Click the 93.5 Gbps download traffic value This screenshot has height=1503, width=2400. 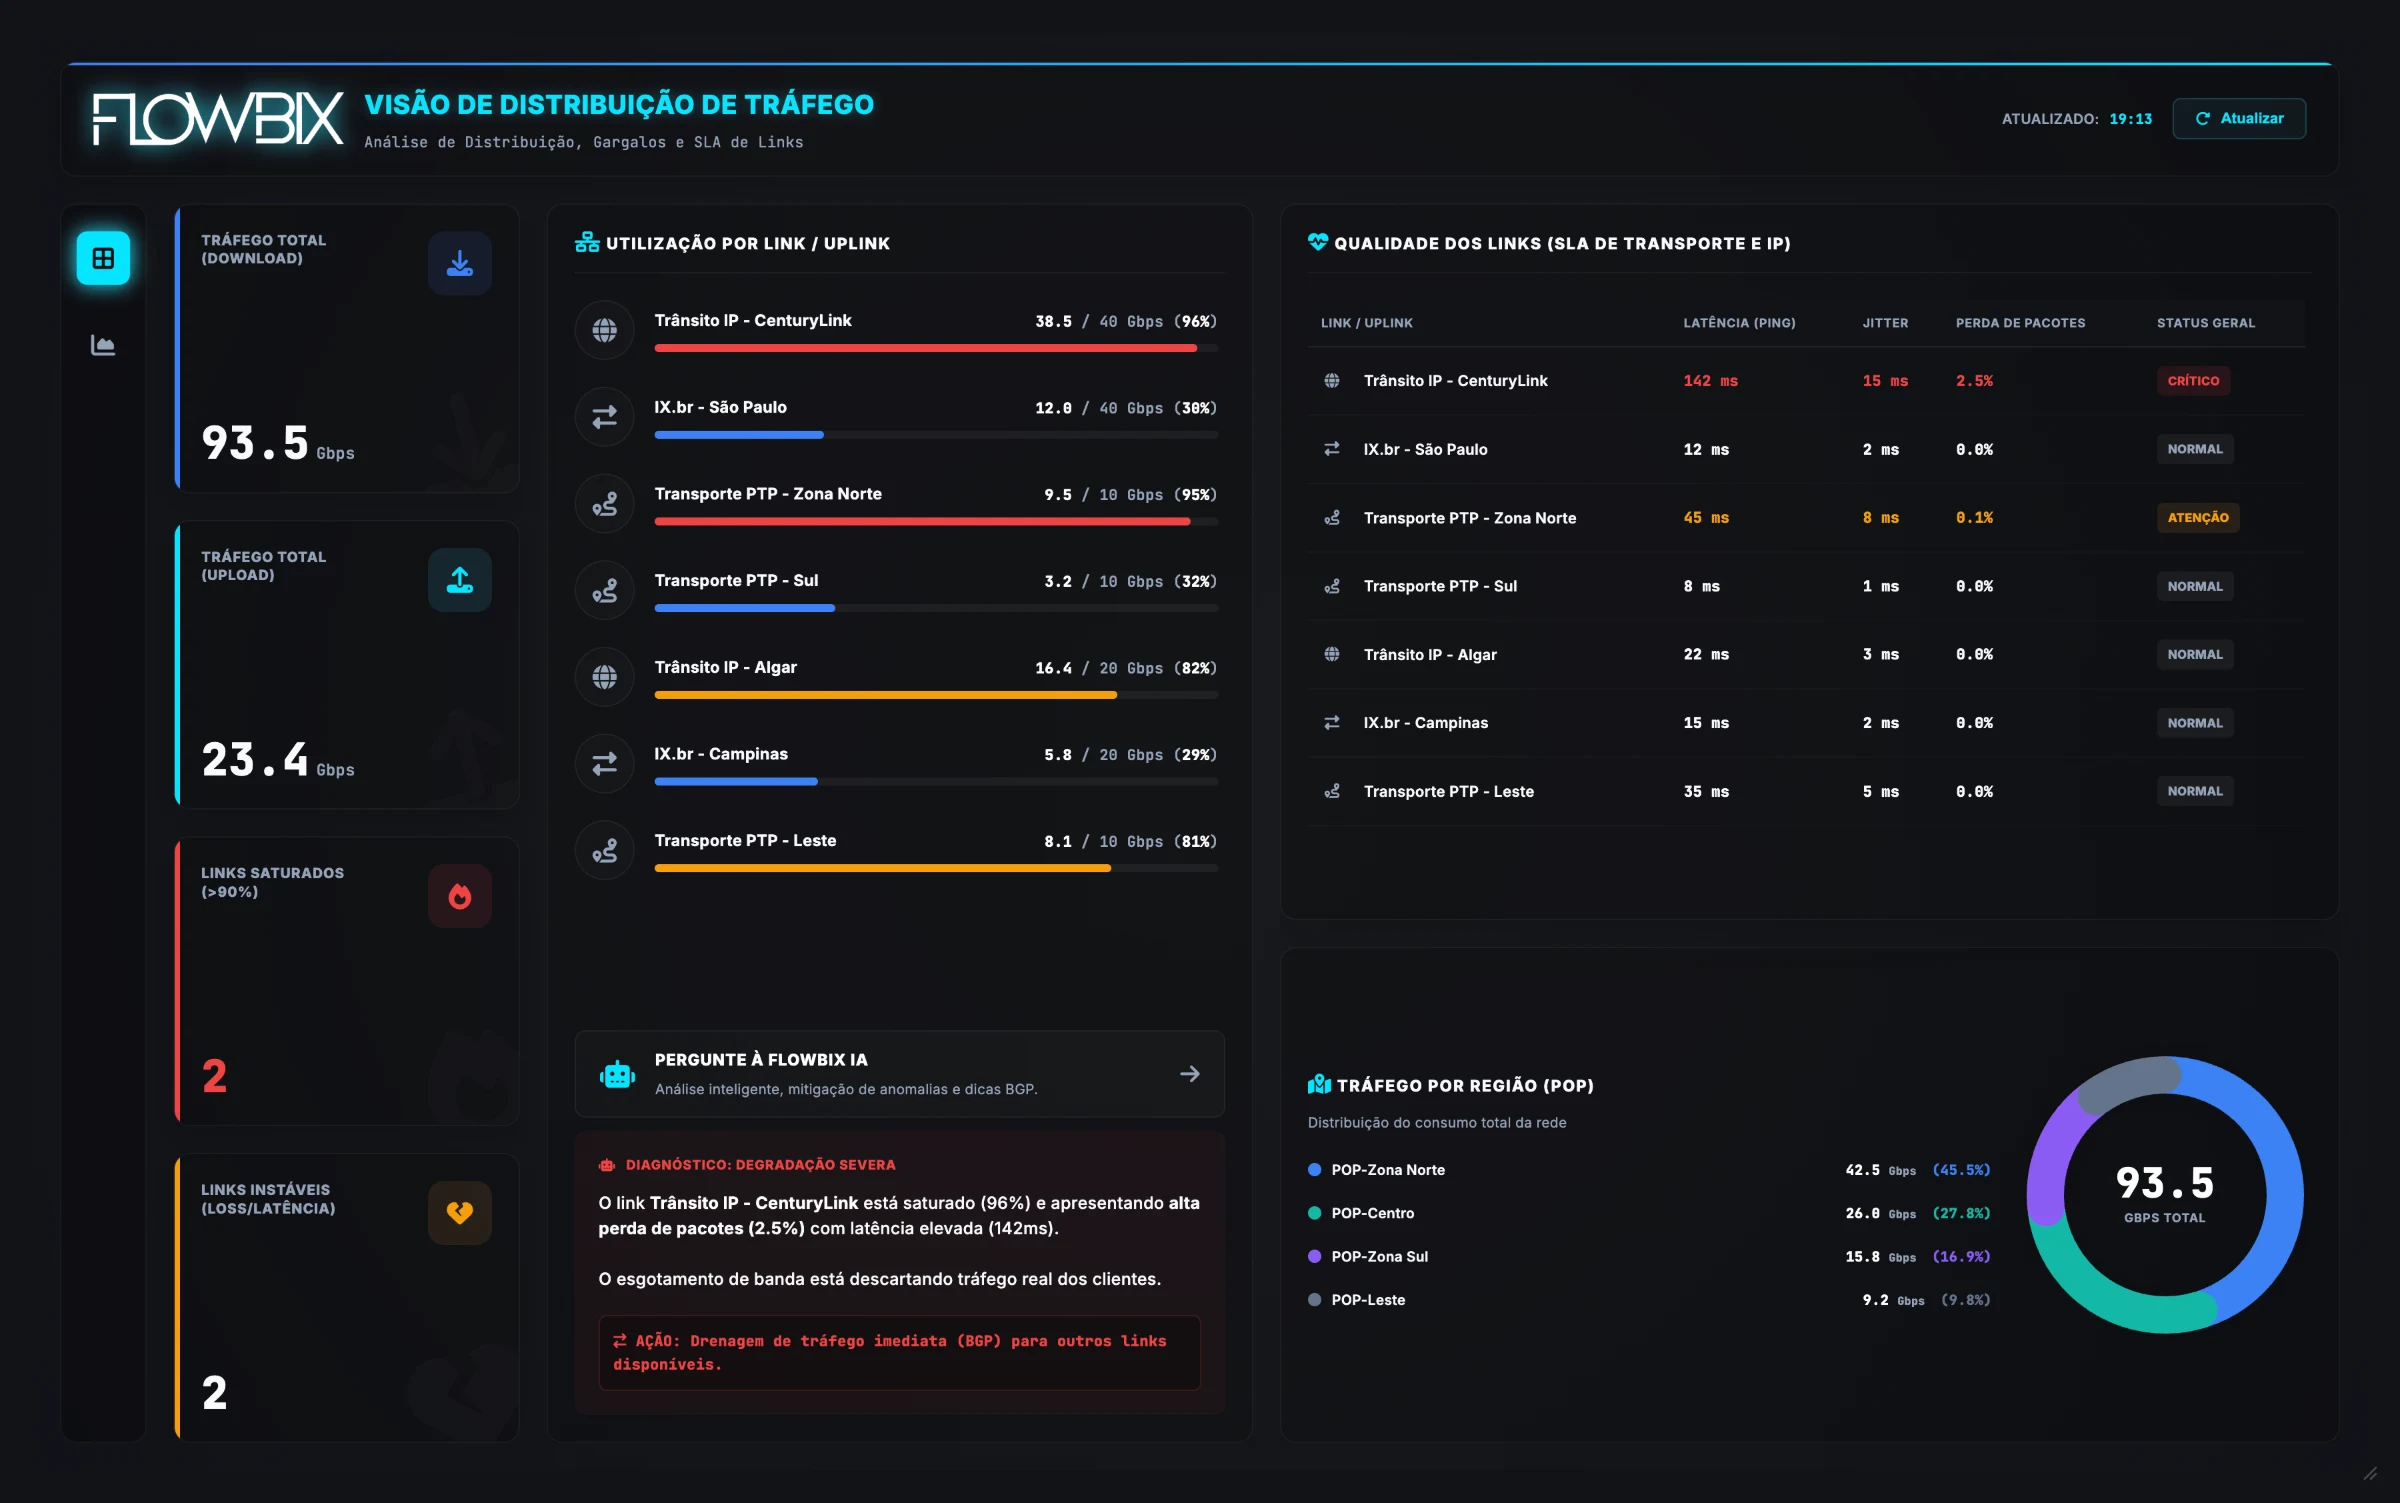[x=277, y=444]
